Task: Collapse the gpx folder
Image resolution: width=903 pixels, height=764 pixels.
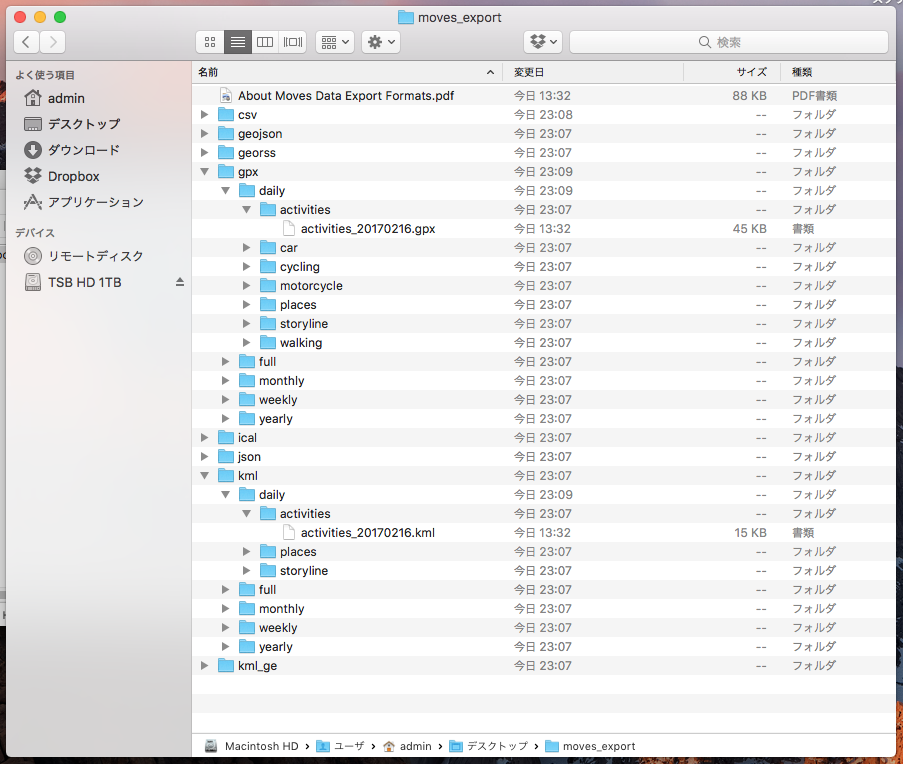Action: click(x=204, y=172)
